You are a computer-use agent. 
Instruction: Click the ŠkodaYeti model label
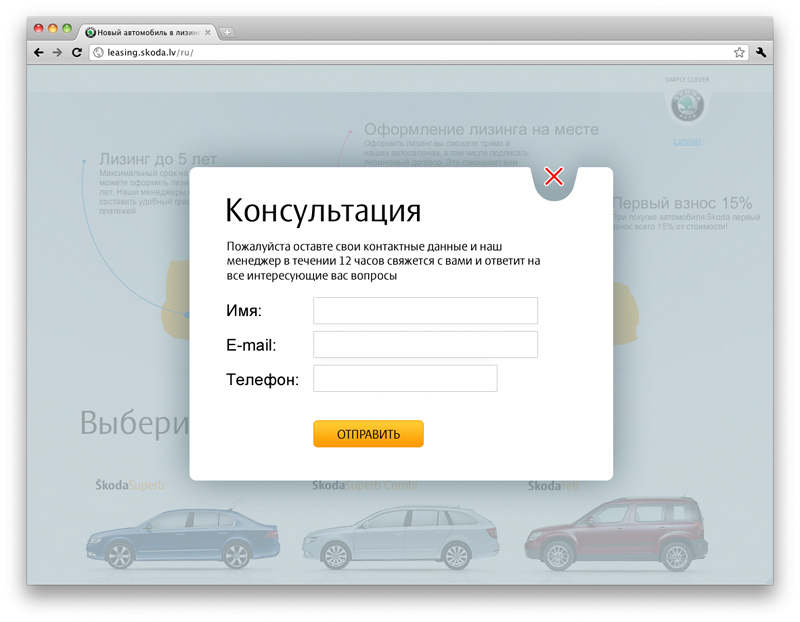coord(553,486)
